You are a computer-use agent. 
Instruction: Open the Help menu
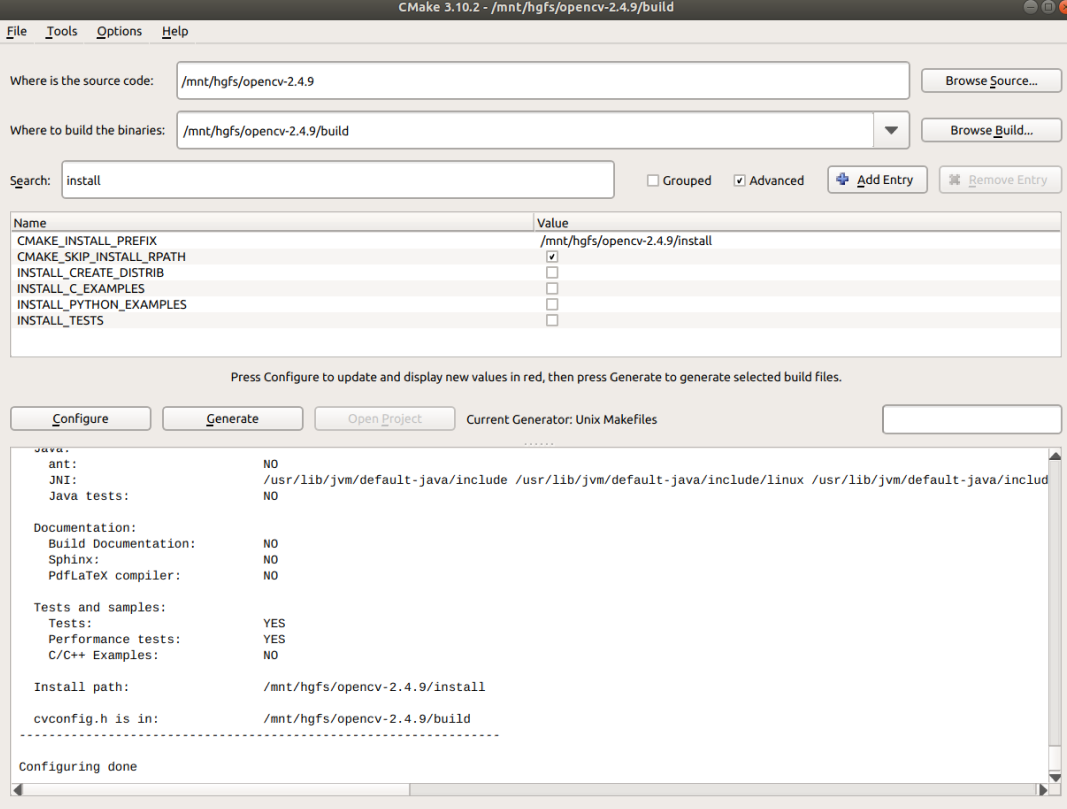[x=175, y=31]
